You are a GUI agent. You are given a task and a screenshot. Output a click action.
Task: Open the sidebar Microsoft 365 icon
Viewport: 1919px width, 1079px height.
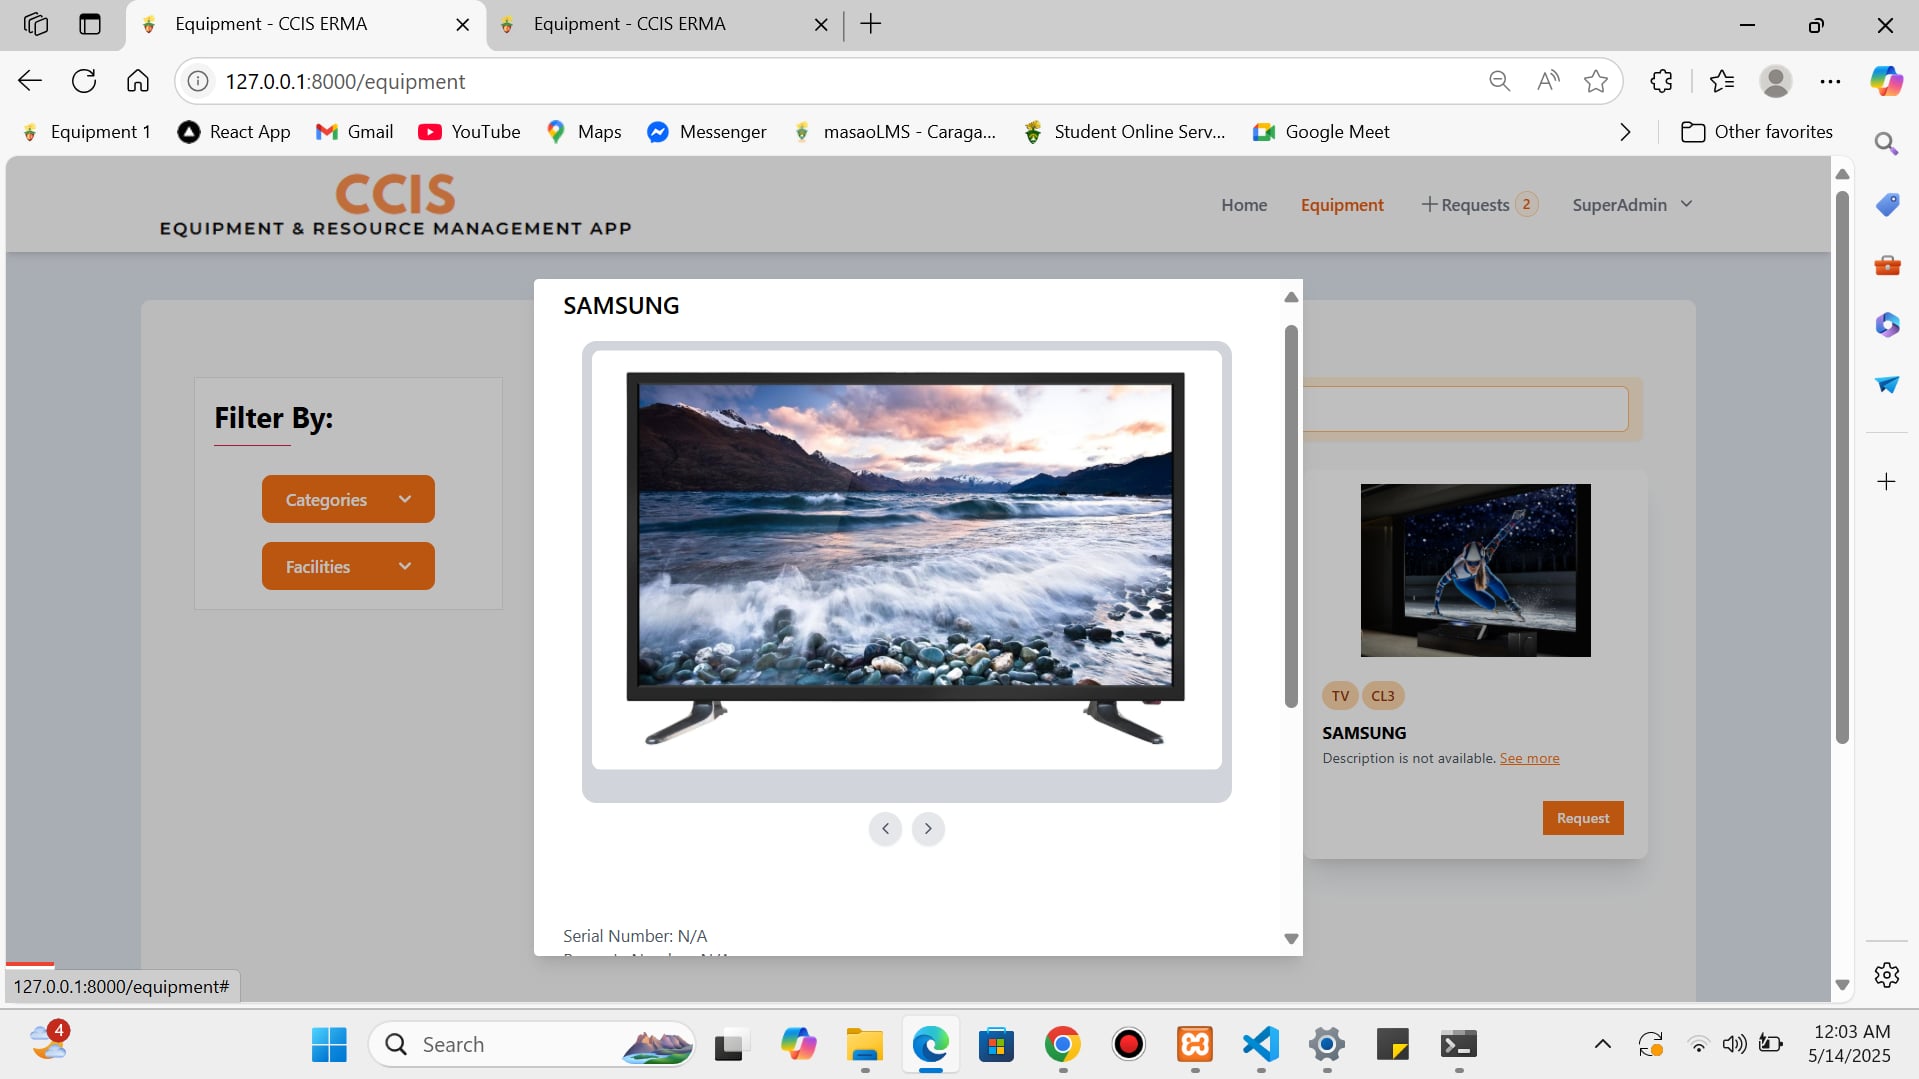coord(1887,325)
